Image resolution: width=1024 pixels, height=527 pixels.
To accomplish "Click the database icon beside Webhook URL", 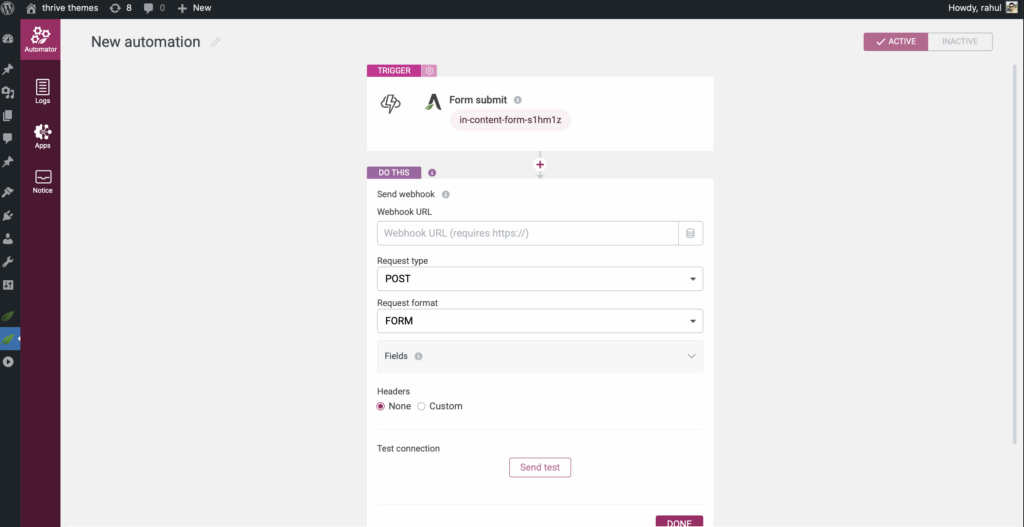I will click(x=691, y=233).
